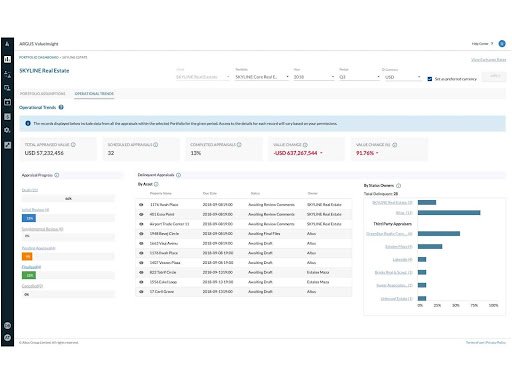The height and width of the screenshot is (384, 512).
Task: Click the green Finalized progress bar
Action: (x=29, y=275)
